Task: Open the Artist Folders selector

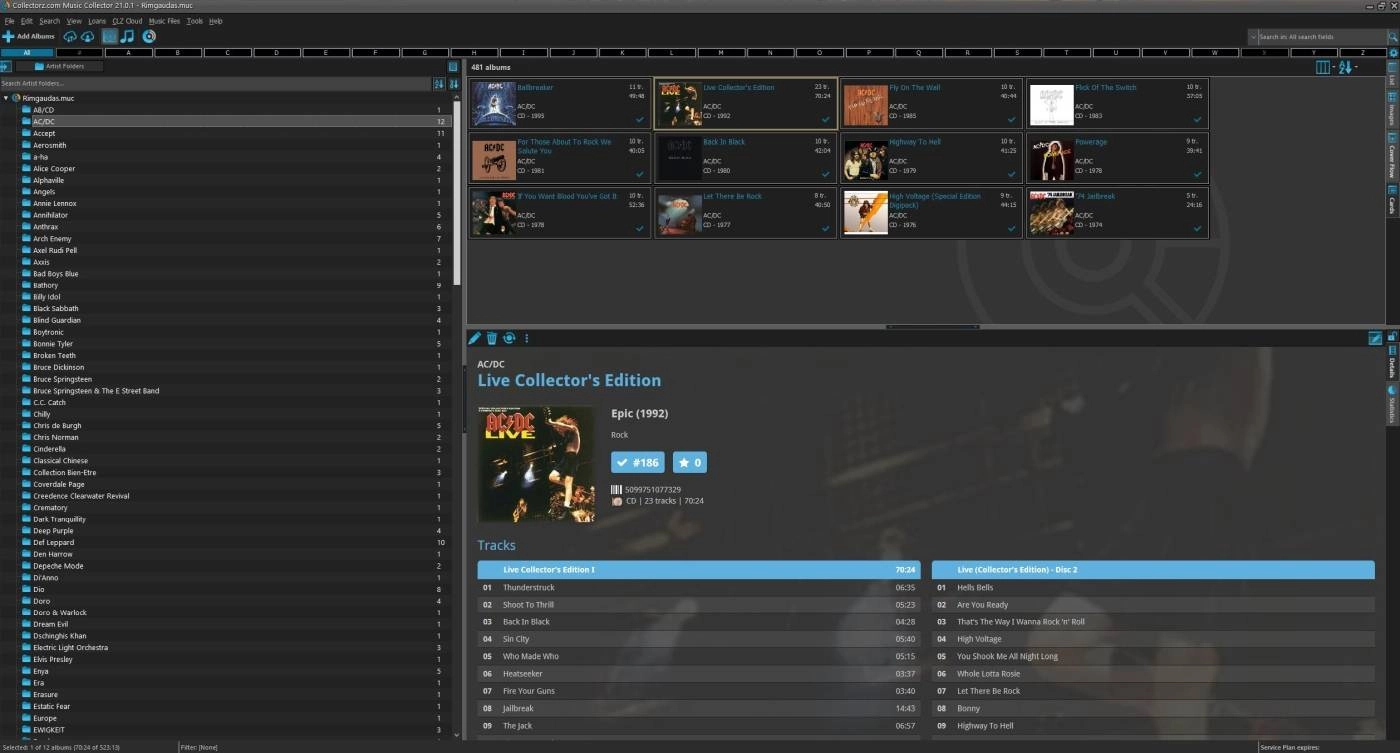Action: coord(59,66)
